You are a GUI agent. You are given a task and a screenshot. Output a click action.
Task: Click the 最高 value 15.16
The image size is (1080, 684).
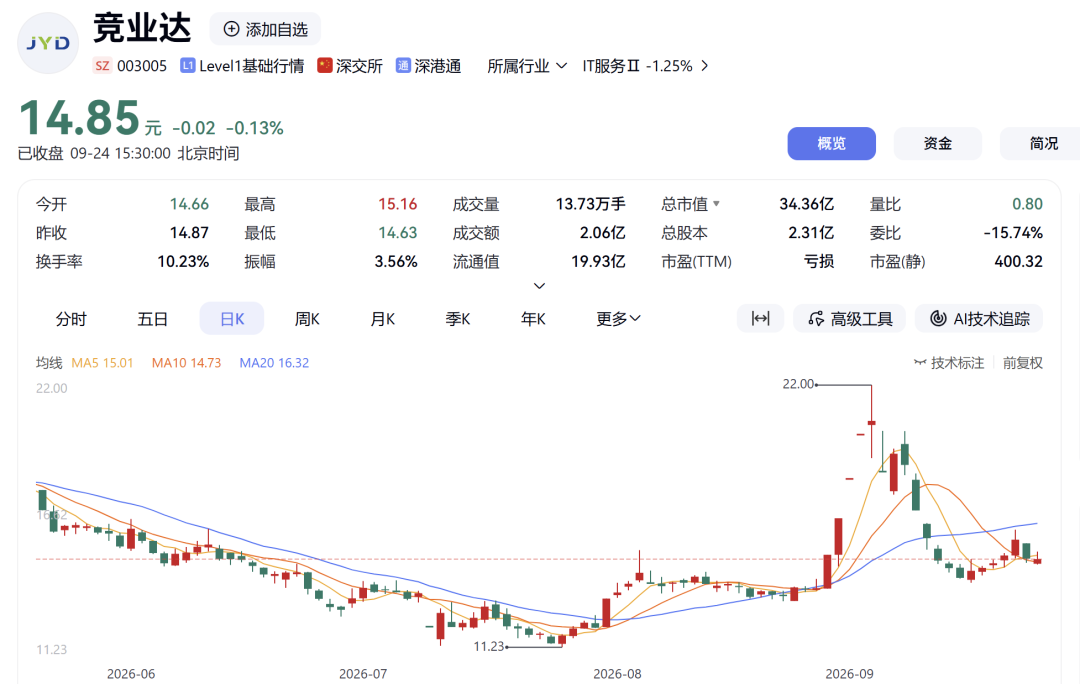point(397,204)
